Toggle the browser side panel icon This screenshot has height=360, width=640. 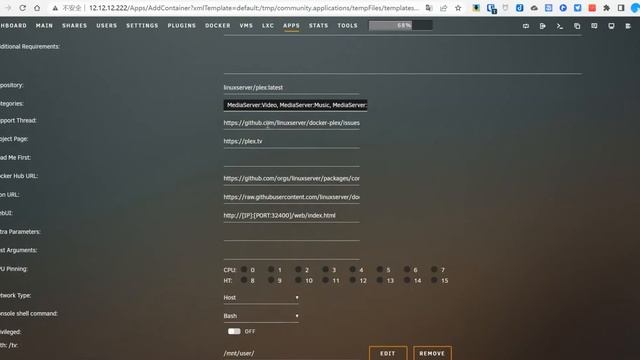pyautogui.click(x=621, y=8)
